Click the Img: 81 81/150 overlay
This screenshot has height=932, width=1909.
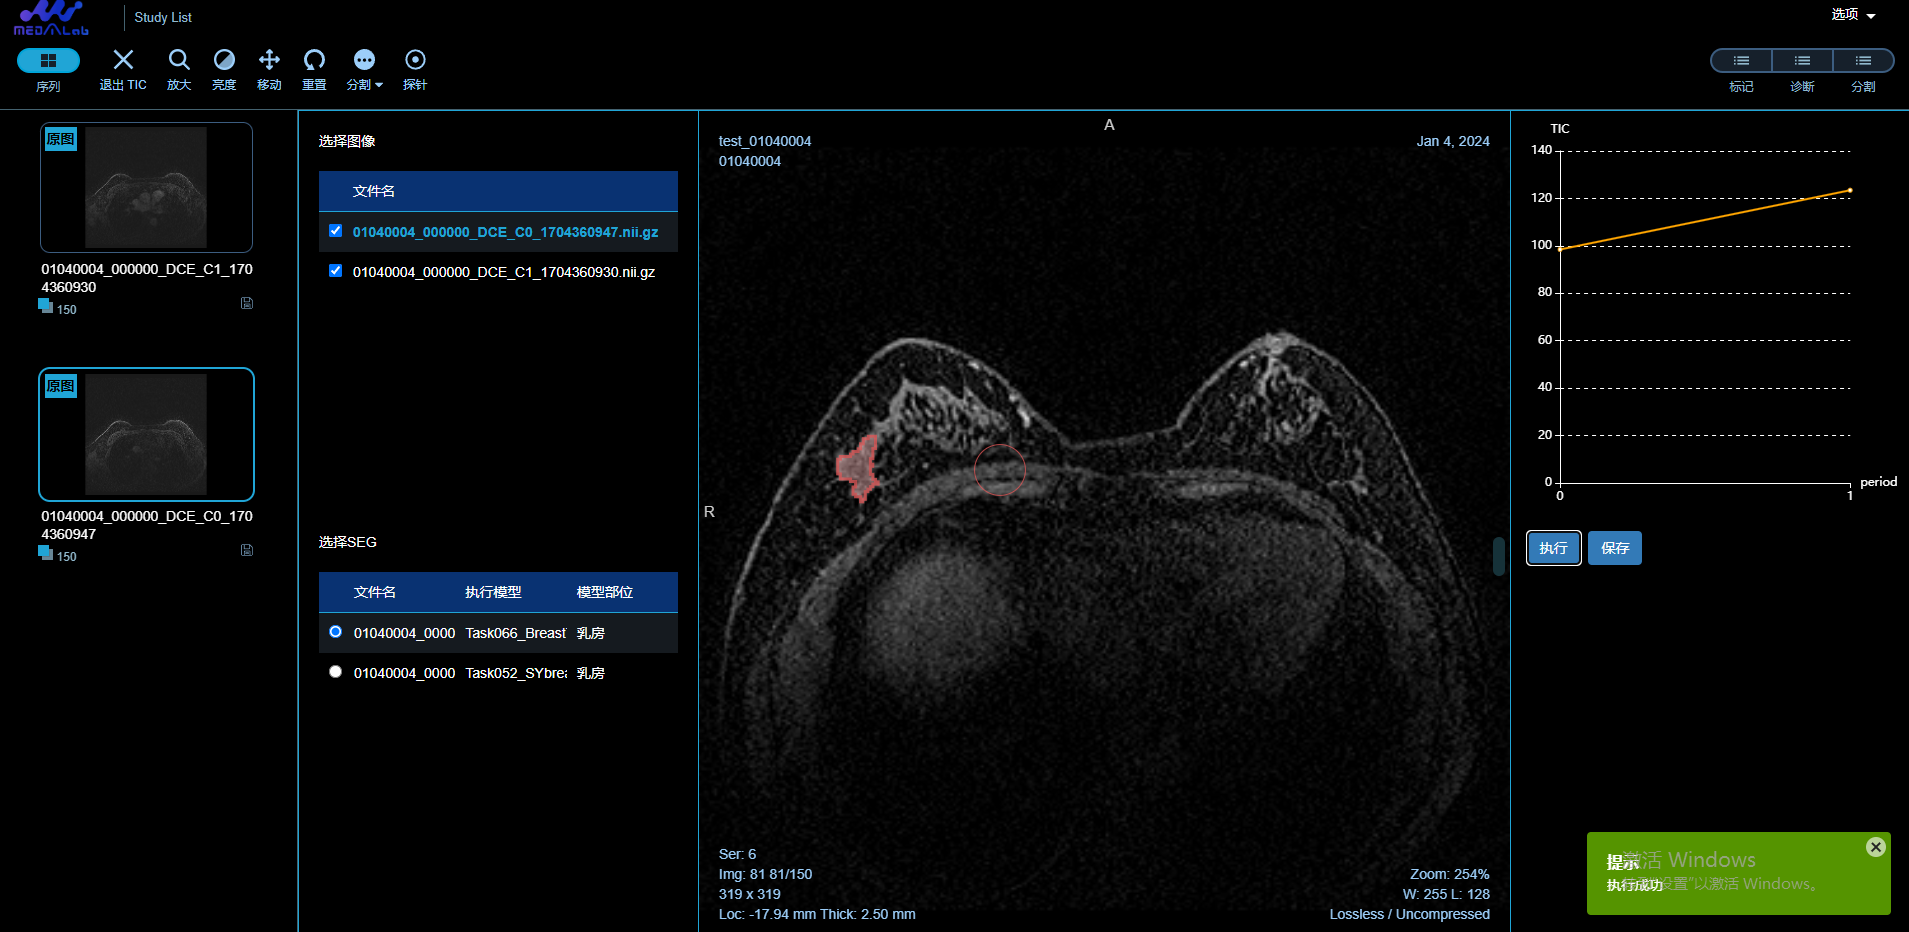tap(765, 874)
